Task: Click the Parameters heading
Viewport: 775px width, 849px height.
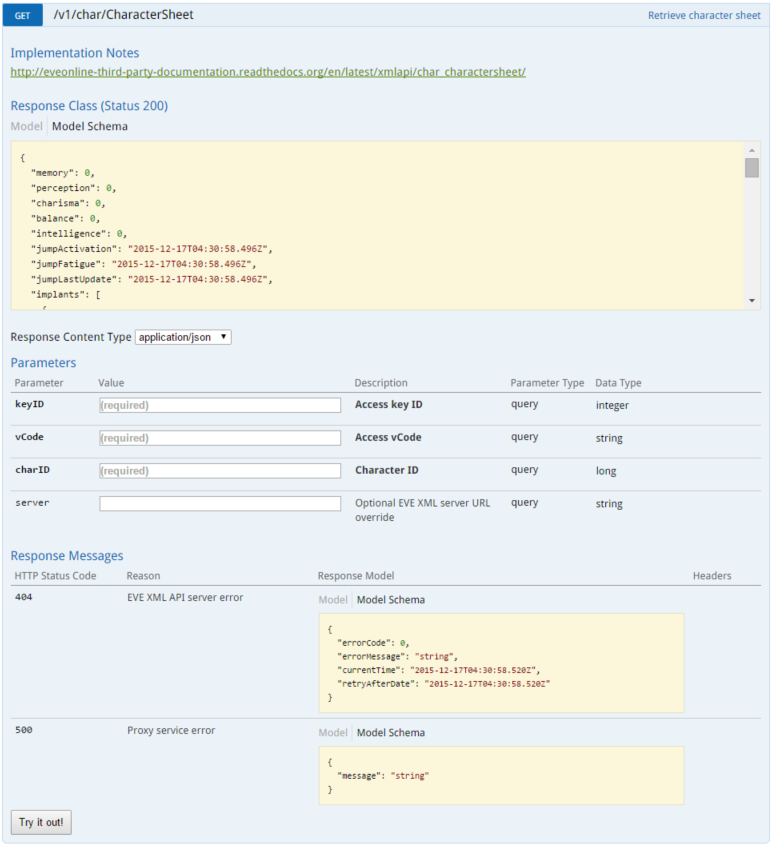Action: [43, 363]
